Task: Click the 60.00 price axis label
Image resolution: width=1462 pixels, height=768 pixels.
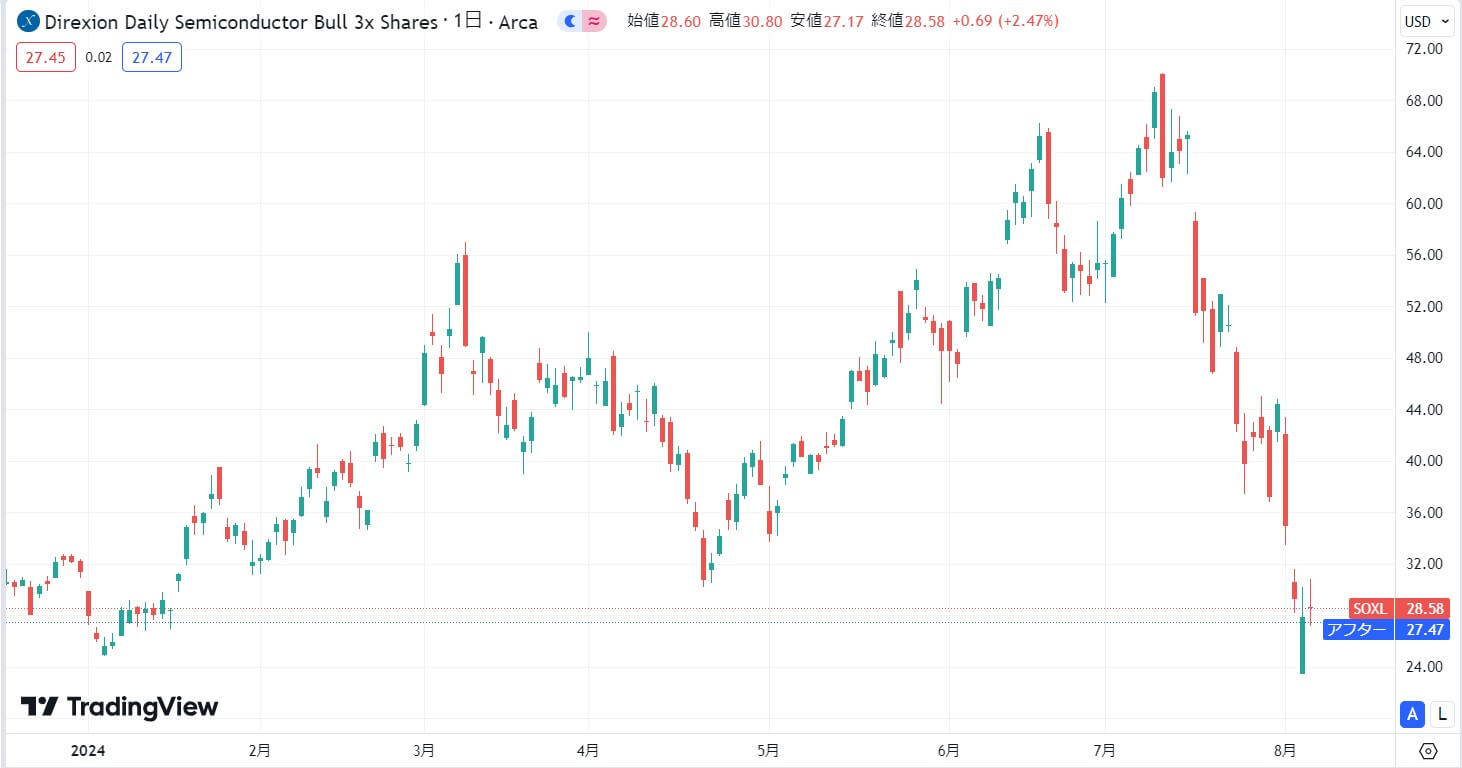Action: (1424, 204)
